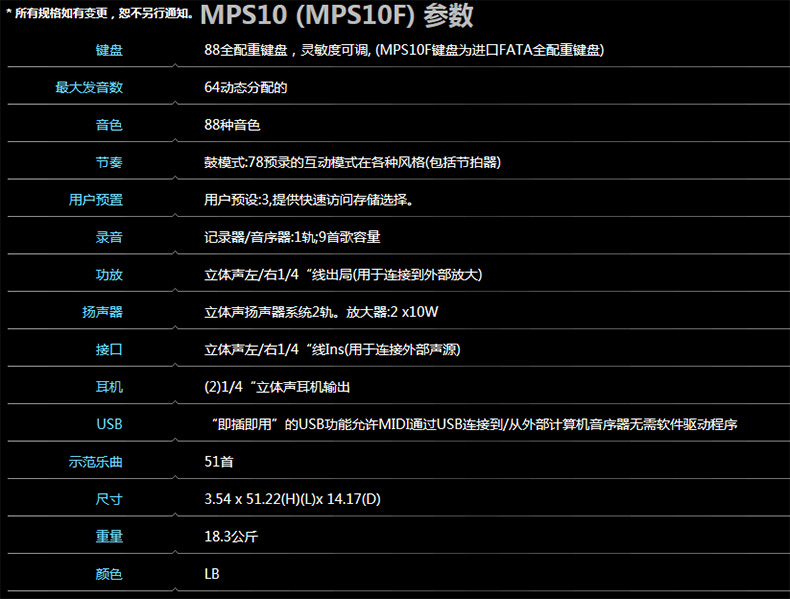Click the note 所有规格如有变更，恕不另行通知

pyautogui.click(x=99, y=14)
